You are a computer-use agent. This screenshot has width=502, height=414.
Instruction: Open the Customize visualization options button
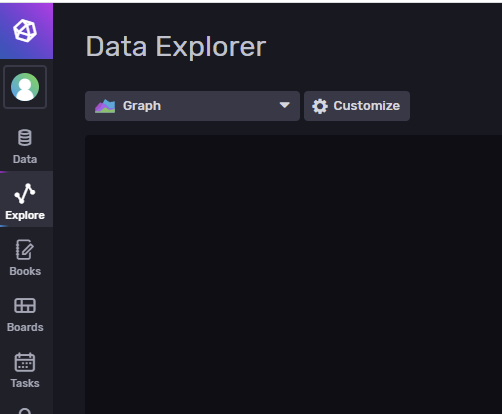coord(357,106)
